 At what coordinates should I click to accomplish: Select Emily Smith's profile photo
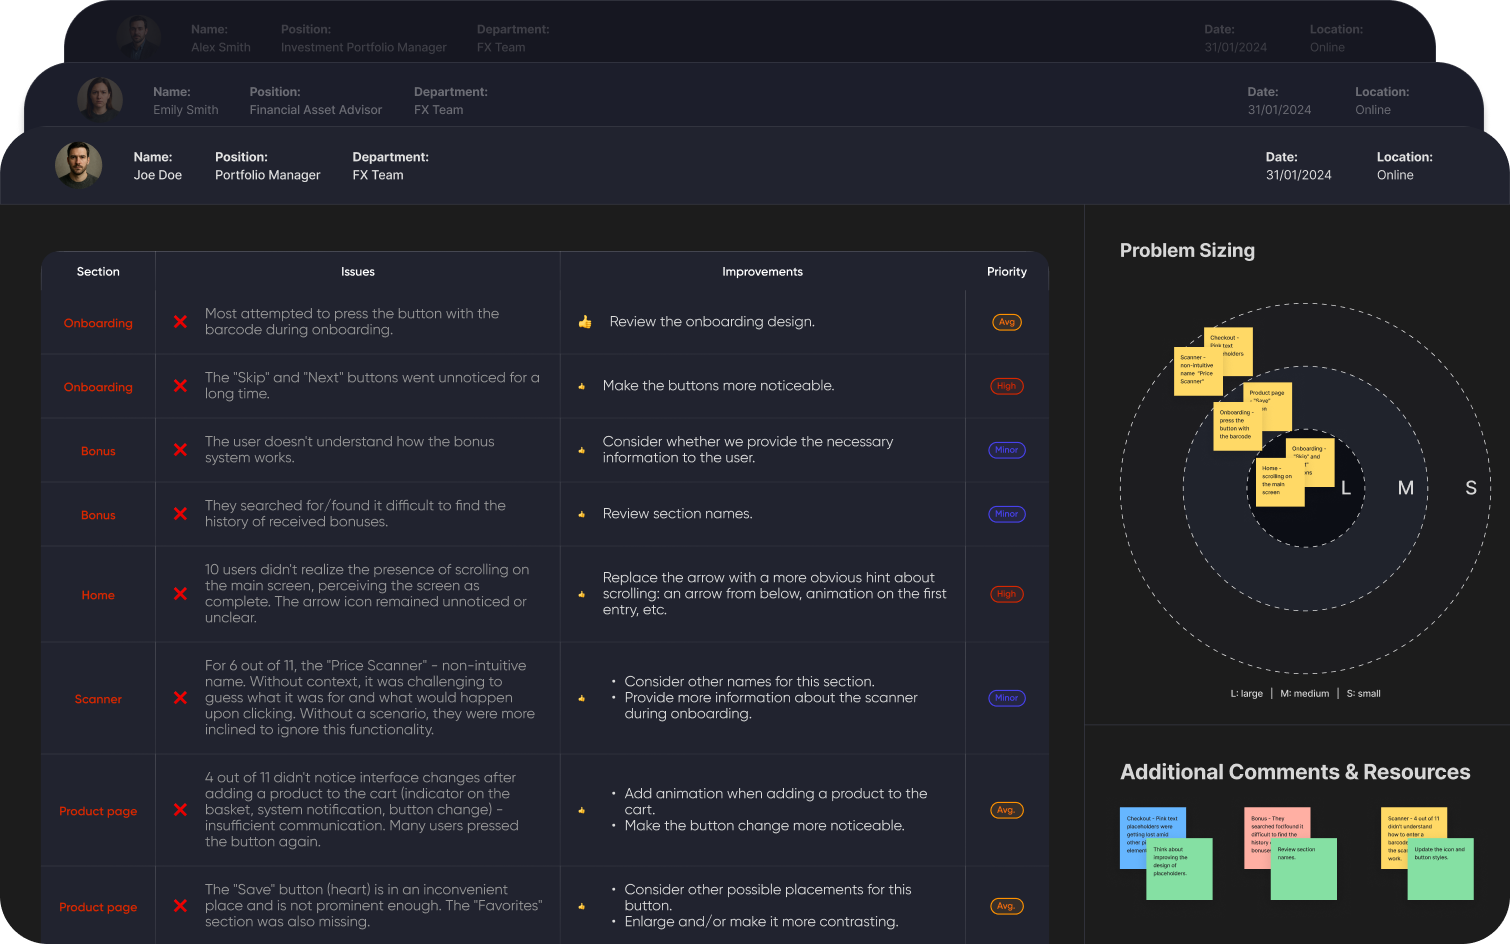click(100, 99)
